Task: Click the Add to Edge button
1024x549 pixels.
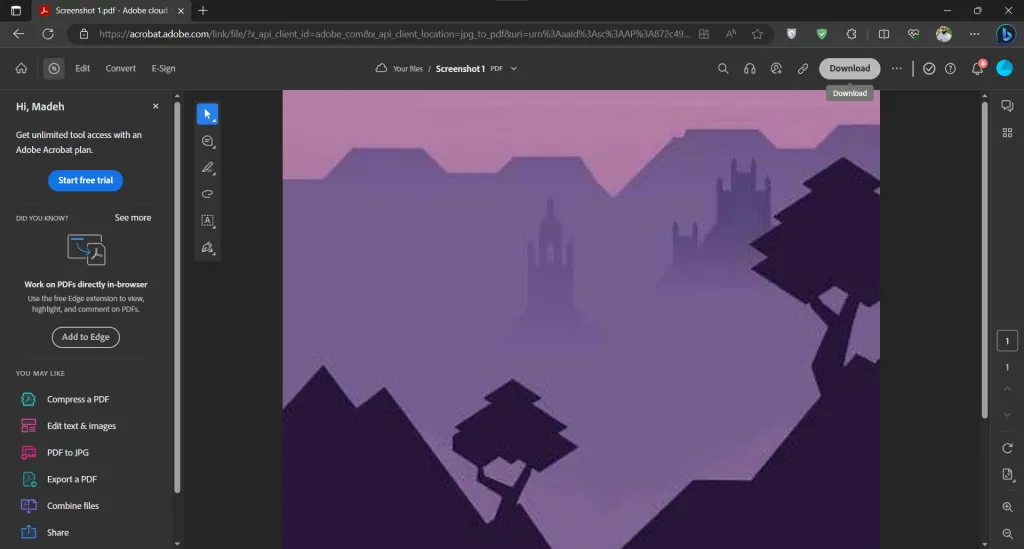Action: (x=86, y=337)
